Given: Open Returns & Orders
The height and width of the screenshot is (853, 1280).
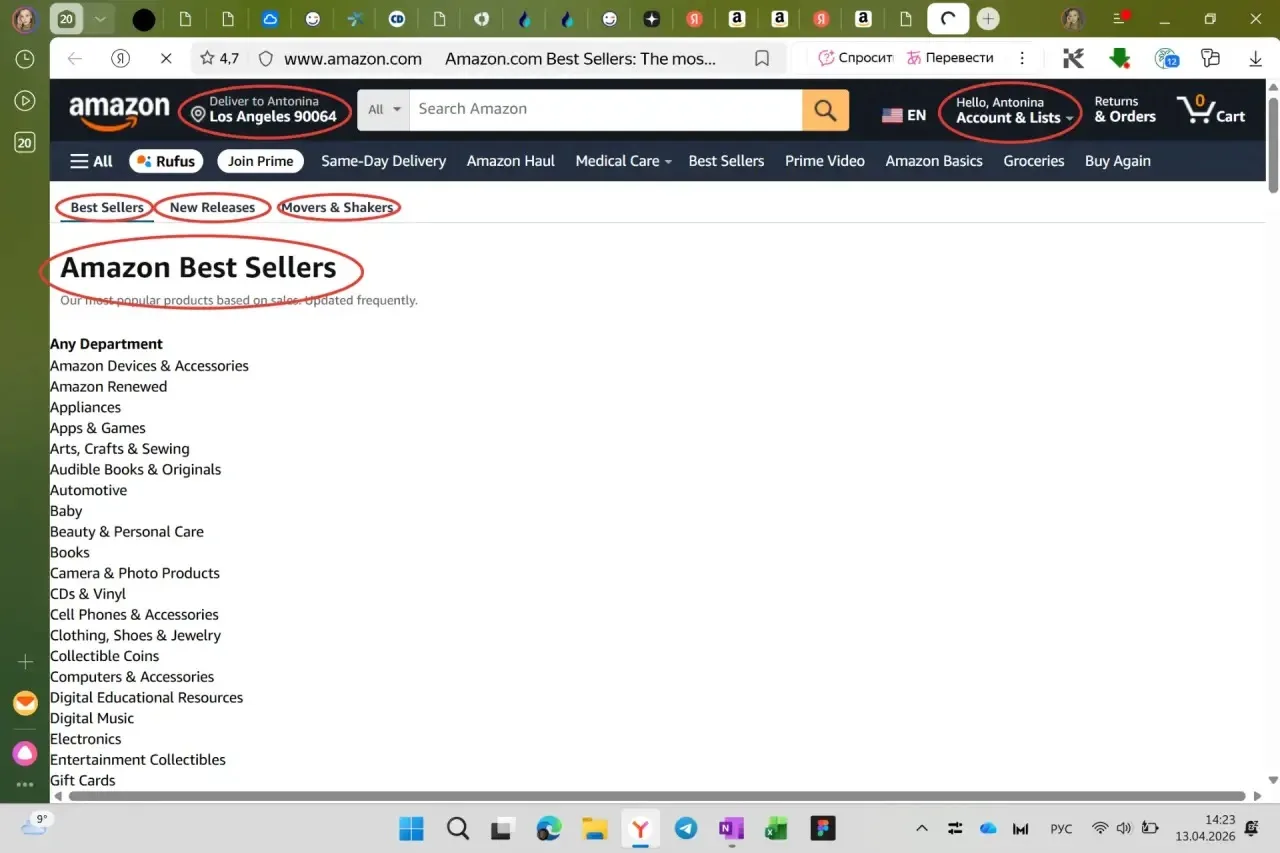Looking at the screenshot, I should [x=1125, y=110].
